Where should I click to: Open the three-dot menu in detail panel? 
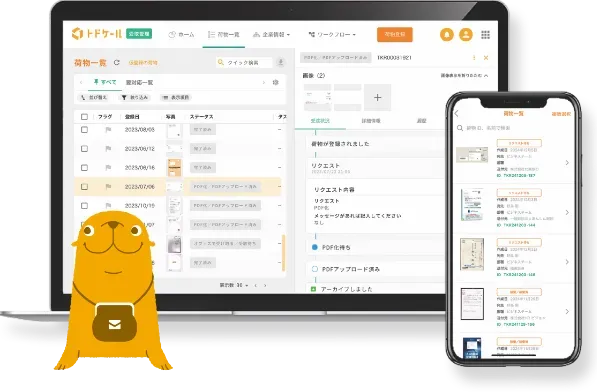474,58
